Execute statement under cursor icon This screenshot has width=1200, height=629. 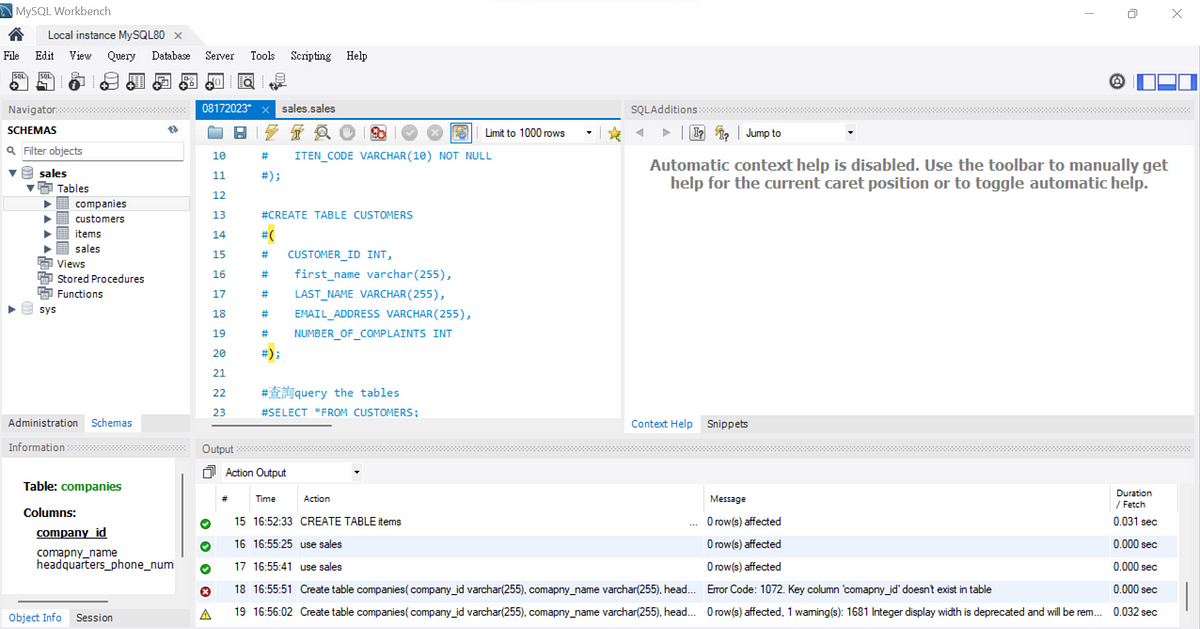click(296, 133)
